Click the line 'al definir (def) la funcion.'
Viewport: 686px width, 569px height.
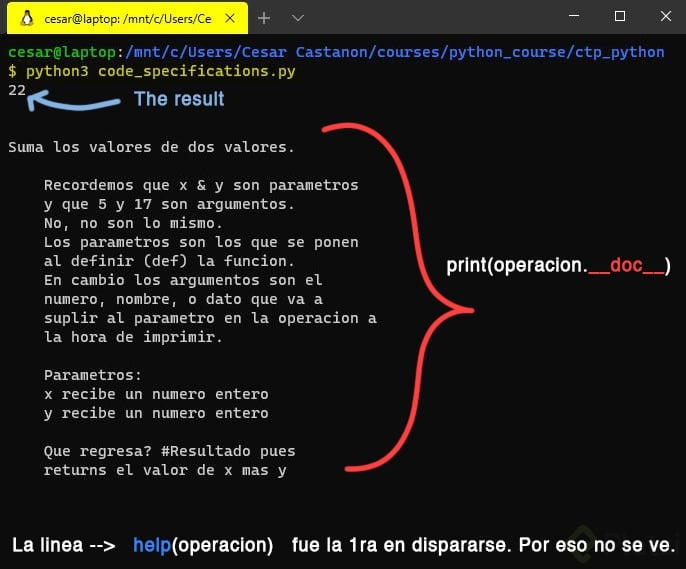pyautogui.click(x=169, y=261)
